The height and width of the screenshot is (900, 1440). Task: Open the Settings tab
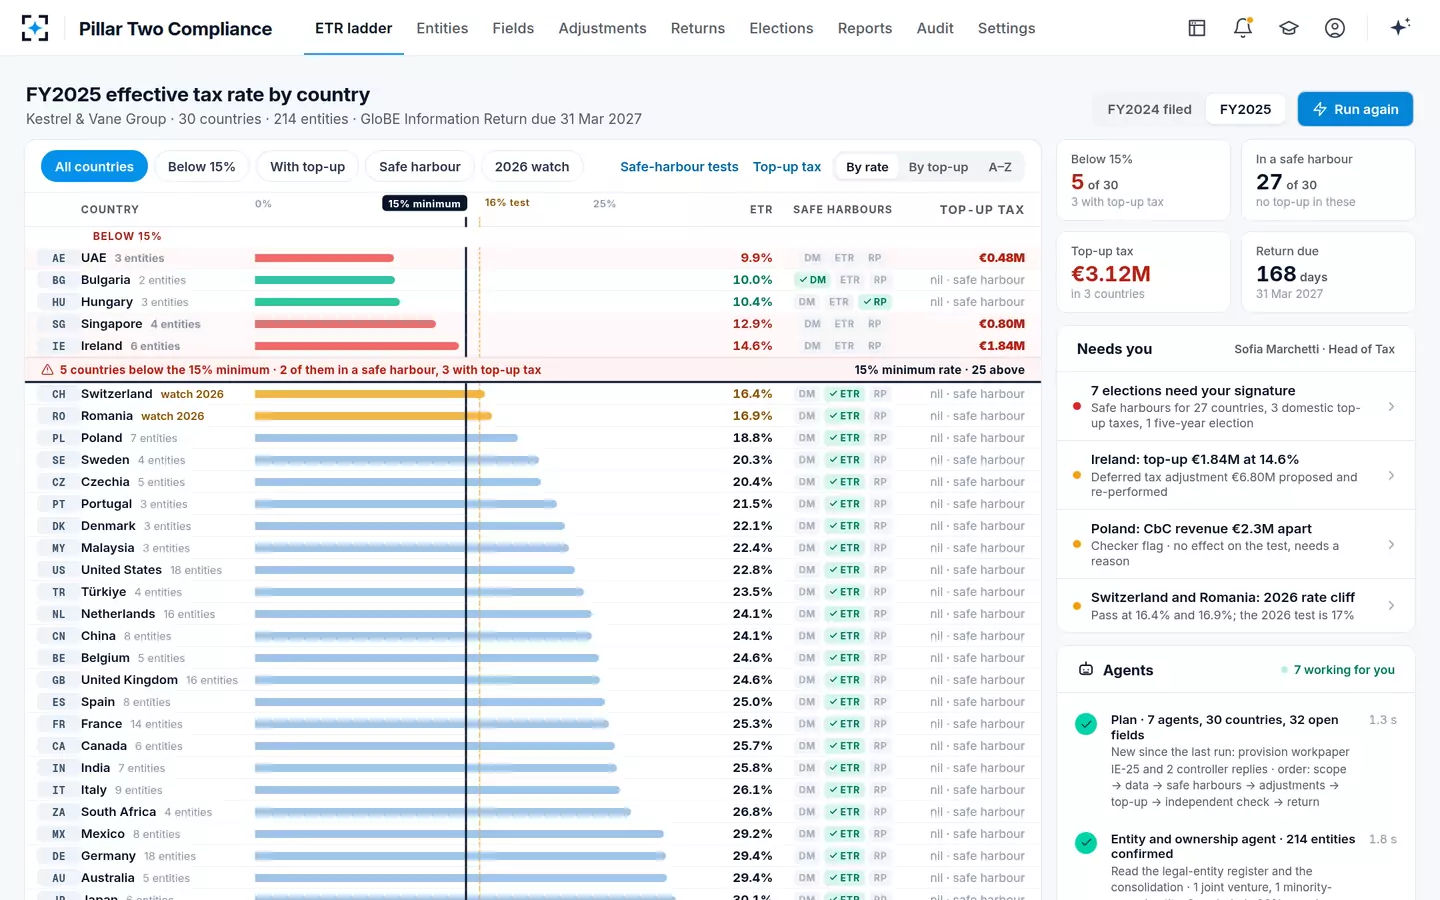click(x=1006, y=28)
